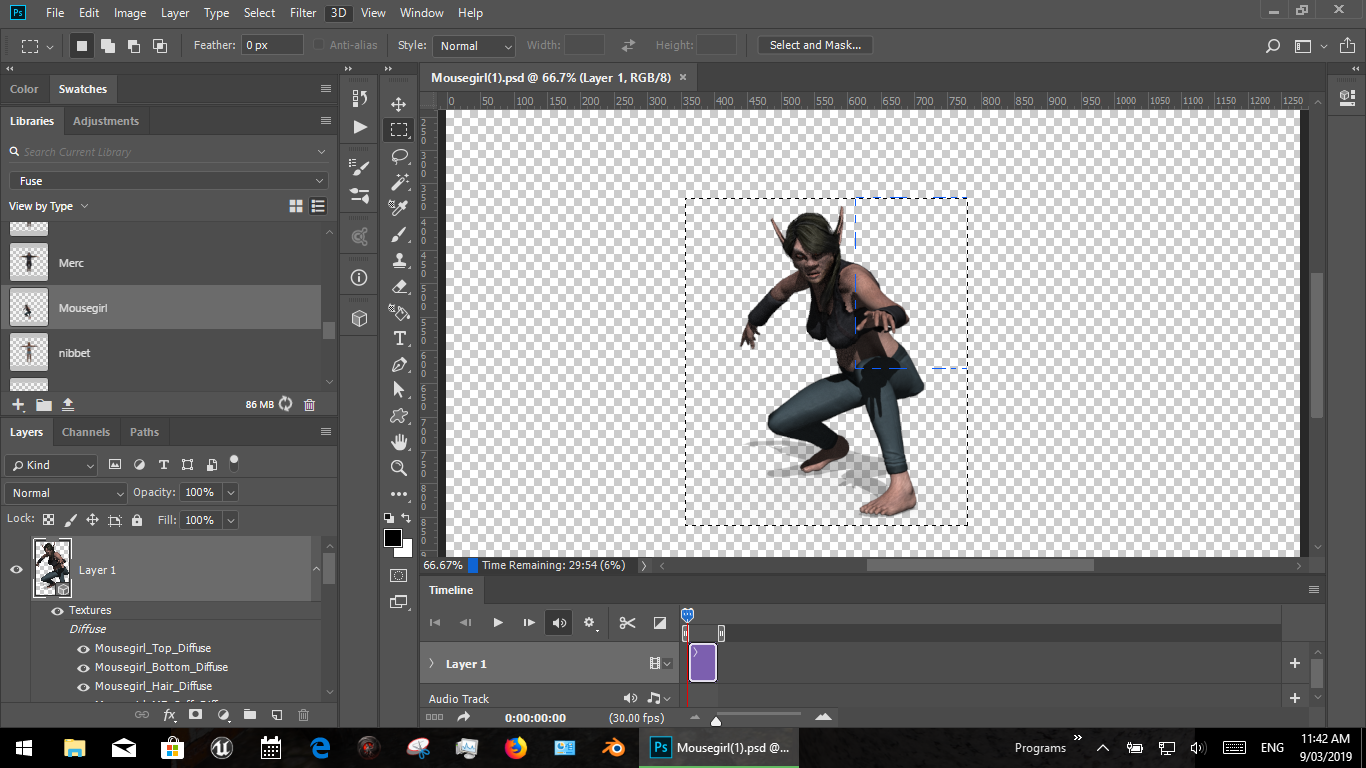
Task: Select the Type tool
Action: tap(399, 338)
